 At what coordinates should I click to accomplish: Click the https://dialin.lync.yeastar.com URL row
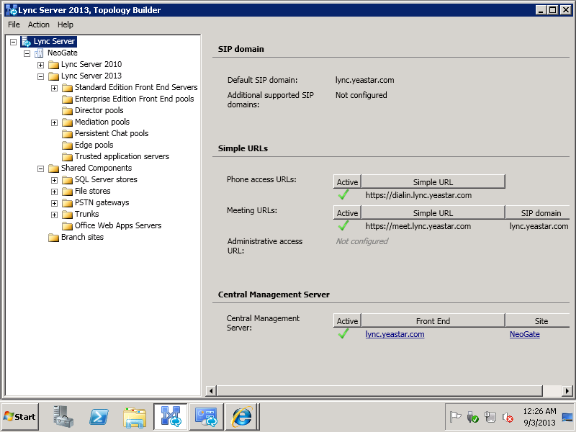(x=419, y=195)
